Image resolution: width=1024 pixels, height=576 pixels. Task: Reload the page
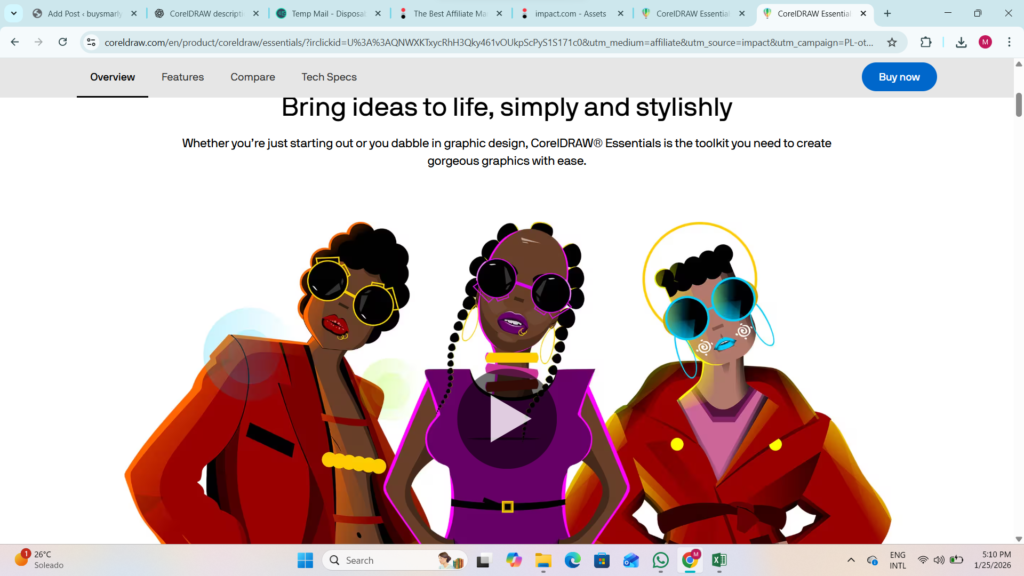coord(63,42)
